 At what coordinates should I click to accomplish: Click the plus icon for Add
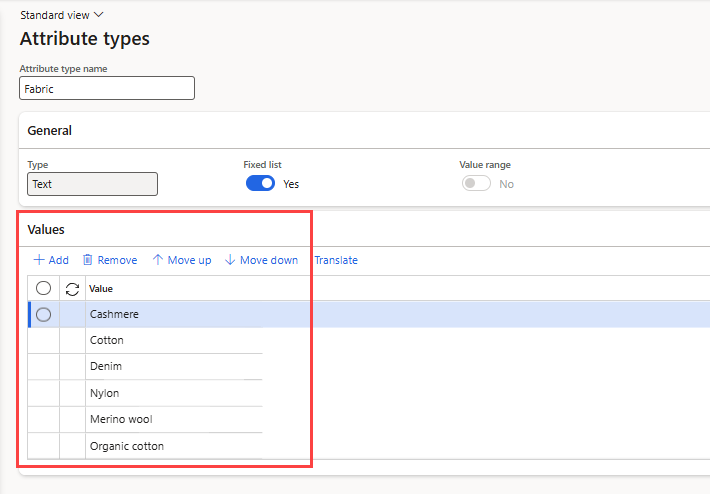39,260
